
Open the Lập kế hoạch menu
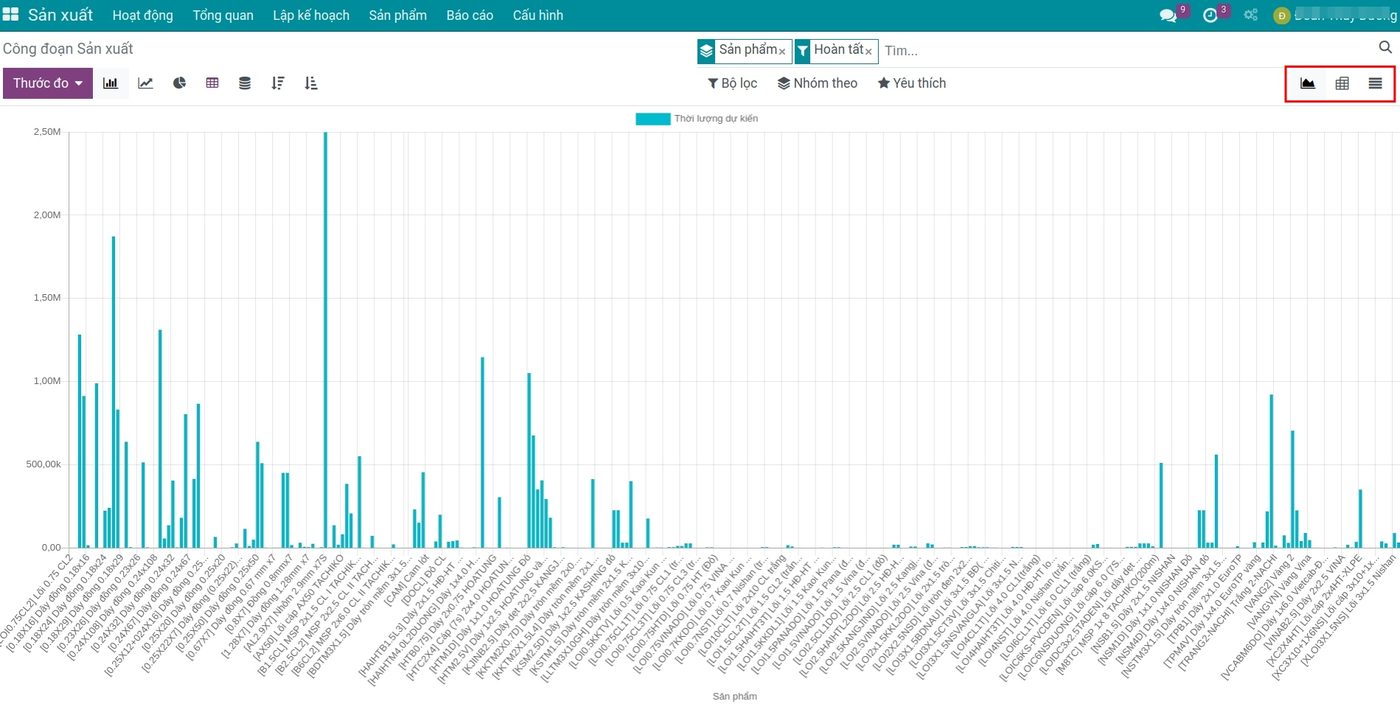311,15
